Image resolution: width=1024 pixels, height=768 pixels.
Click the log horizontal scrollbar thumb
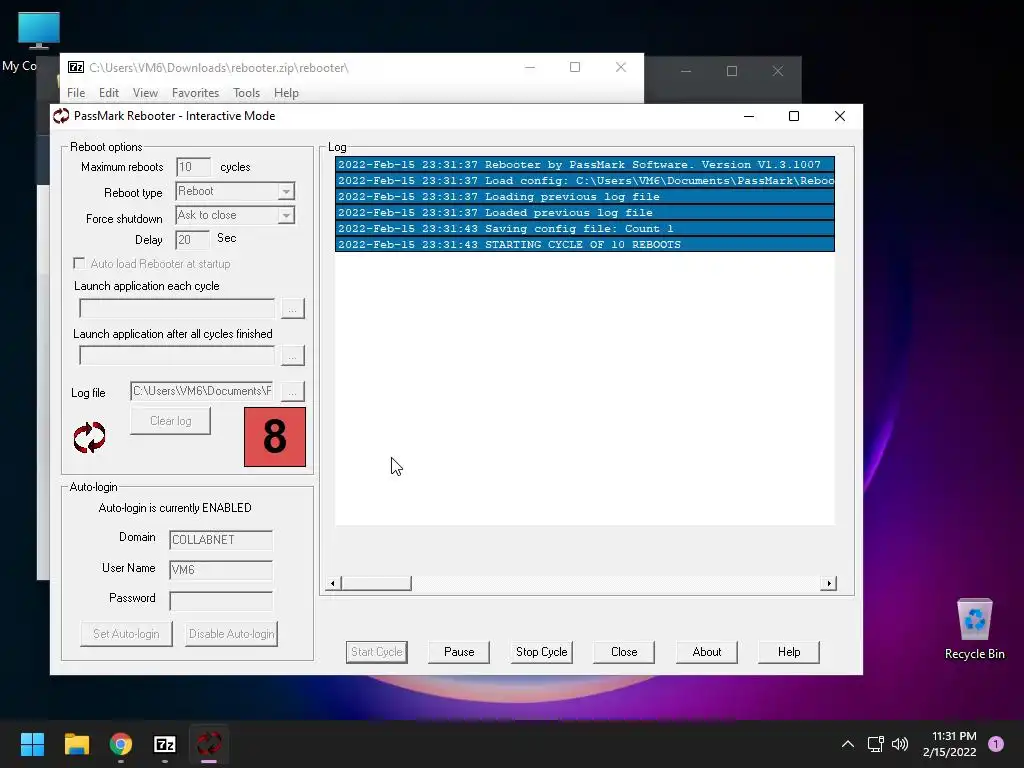(x=376, y=583)
